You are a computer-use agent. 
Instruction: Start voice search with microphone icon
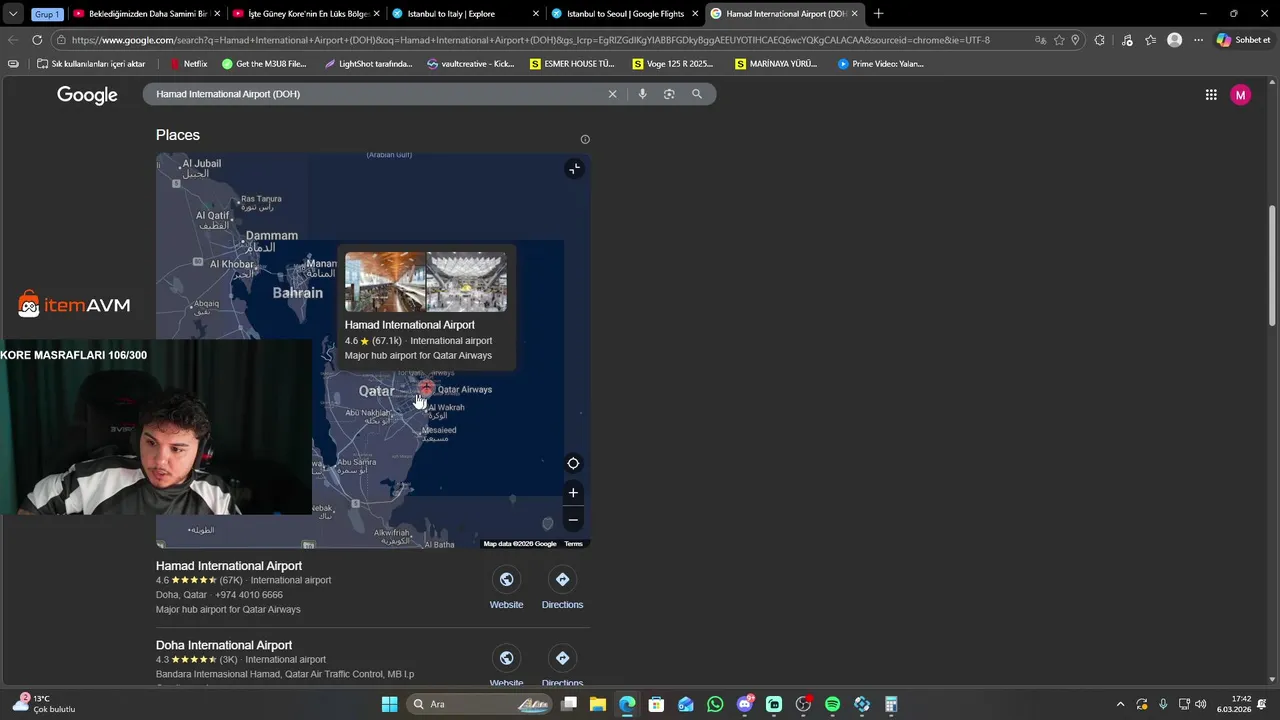(x=642, y=94)
